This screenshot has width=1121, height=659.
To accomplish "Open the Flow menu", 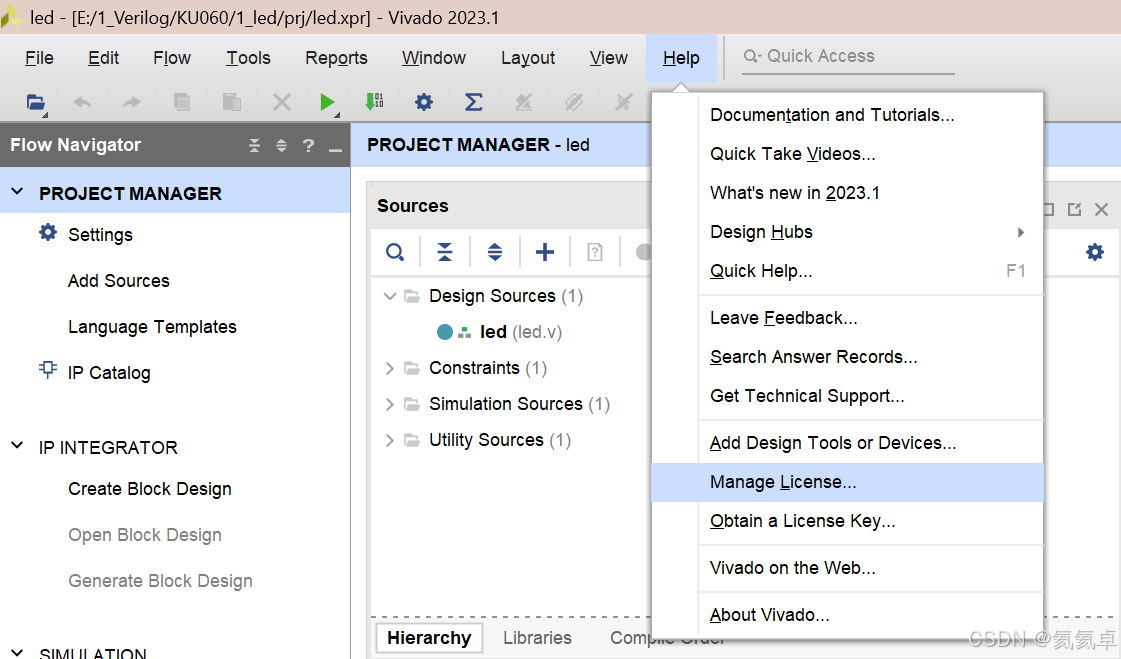I will point(172,58).
